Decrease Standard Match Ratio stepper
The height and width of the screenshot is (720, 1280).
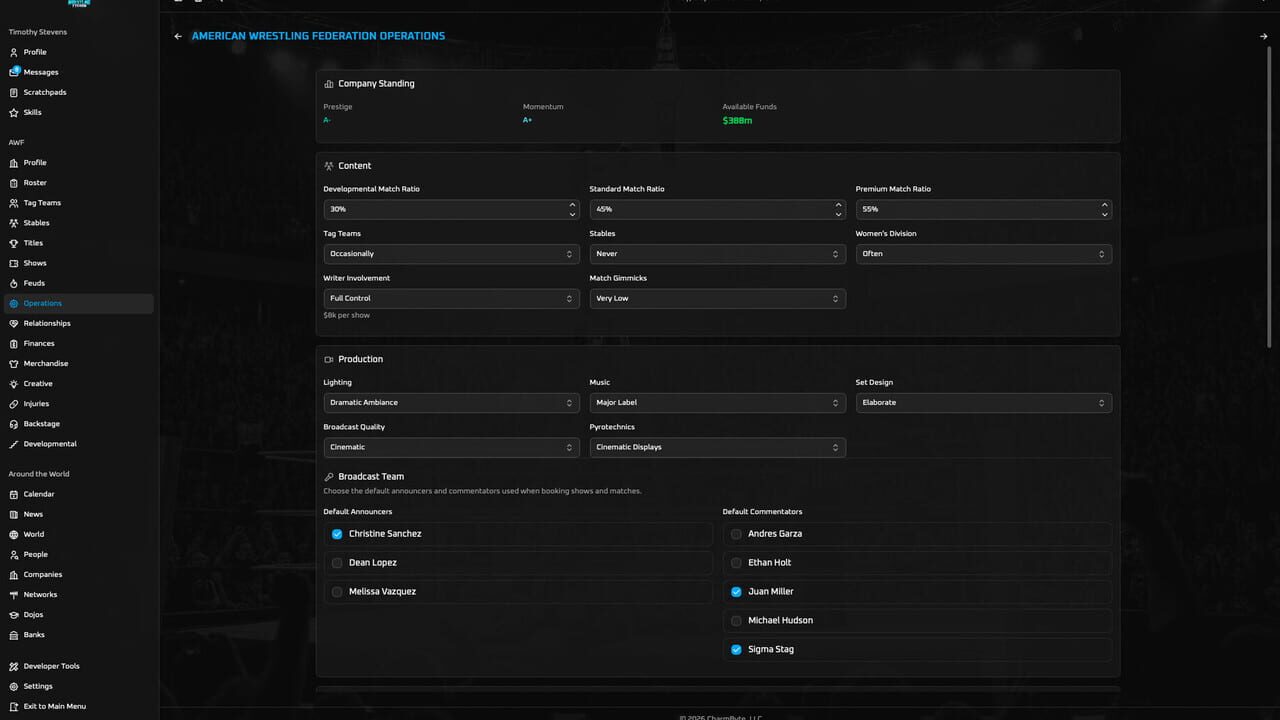pos(838,214)
